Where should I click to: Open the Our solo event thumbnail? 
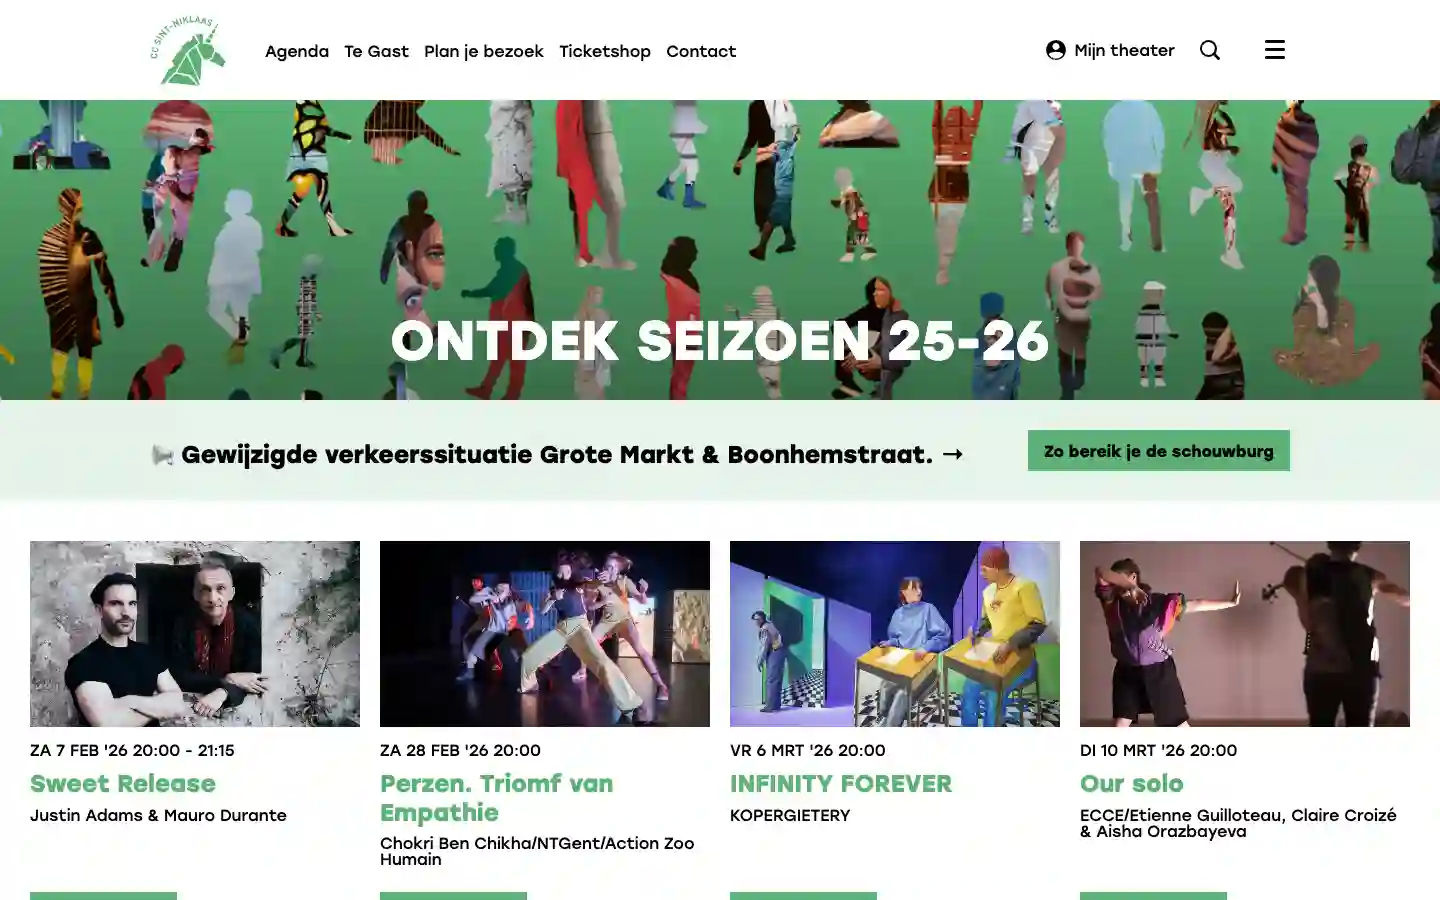(x=1245, y=634)
